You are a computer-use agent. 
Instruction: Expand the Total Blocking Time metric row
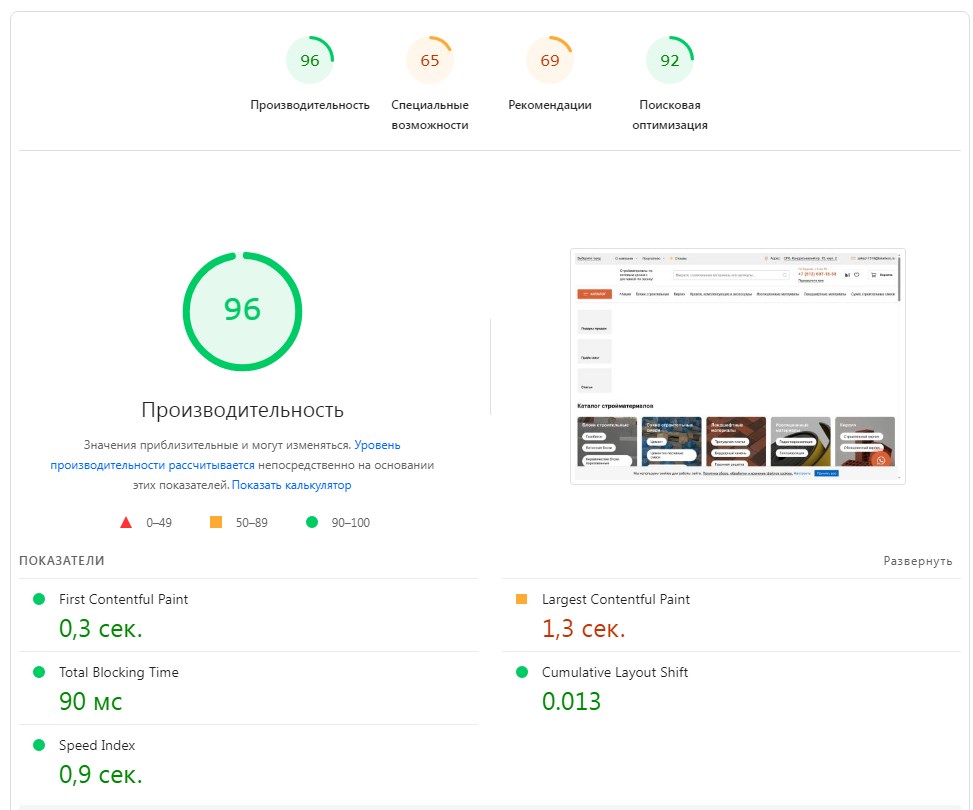pyautogui.click(x=119, y=672)
